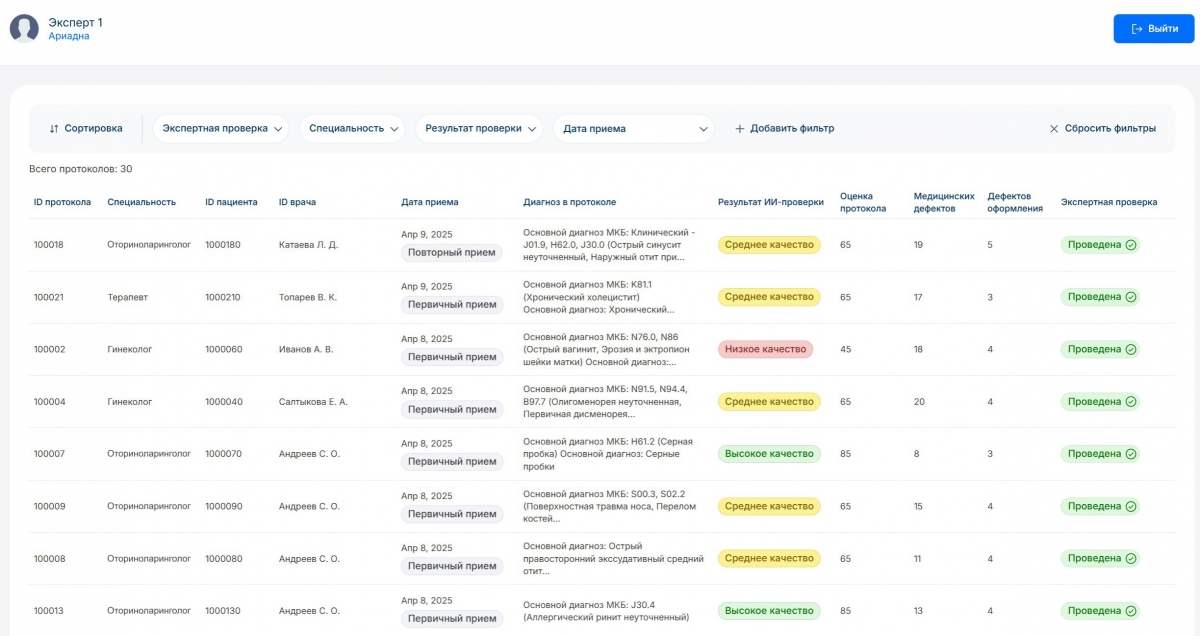1200x636 pixels.
Task: Click checkmark icon for protocol 100018
Action: (1131, 245)
